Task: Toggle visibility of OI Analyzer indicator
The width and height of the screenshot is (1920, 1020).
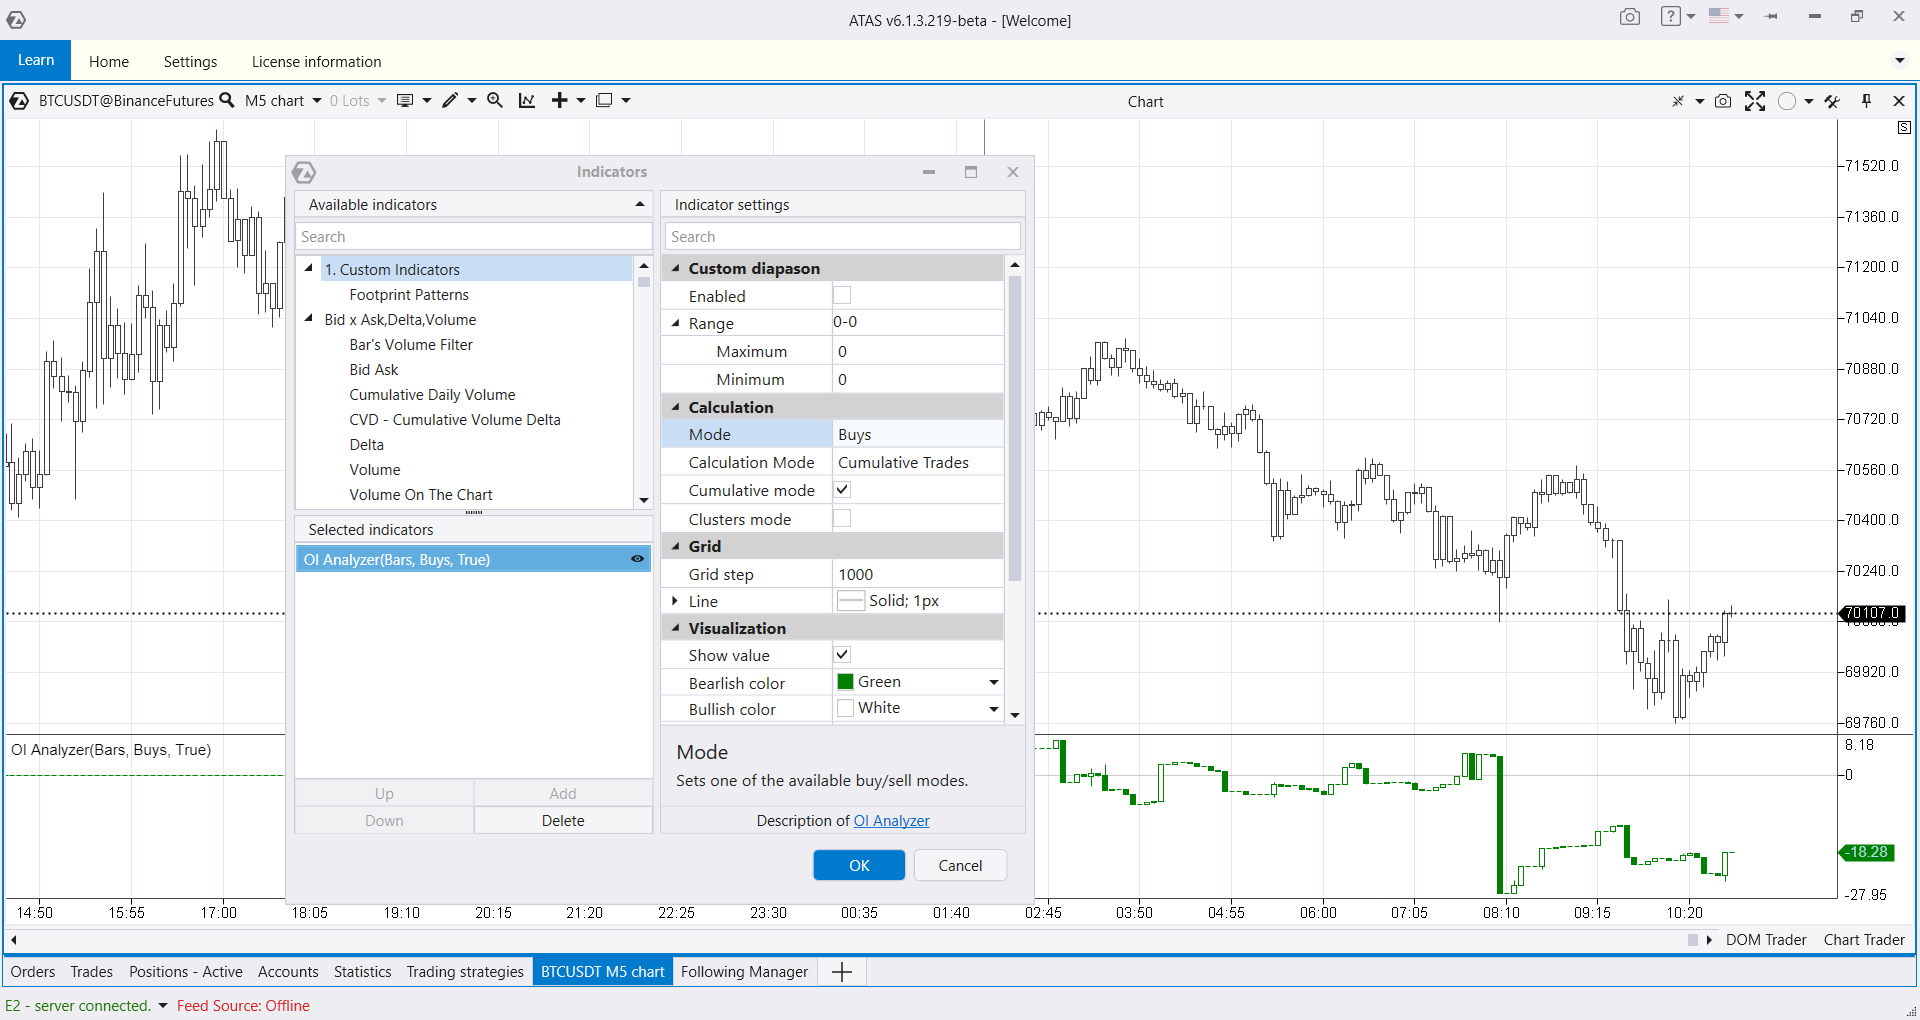Action: [637, 559]
